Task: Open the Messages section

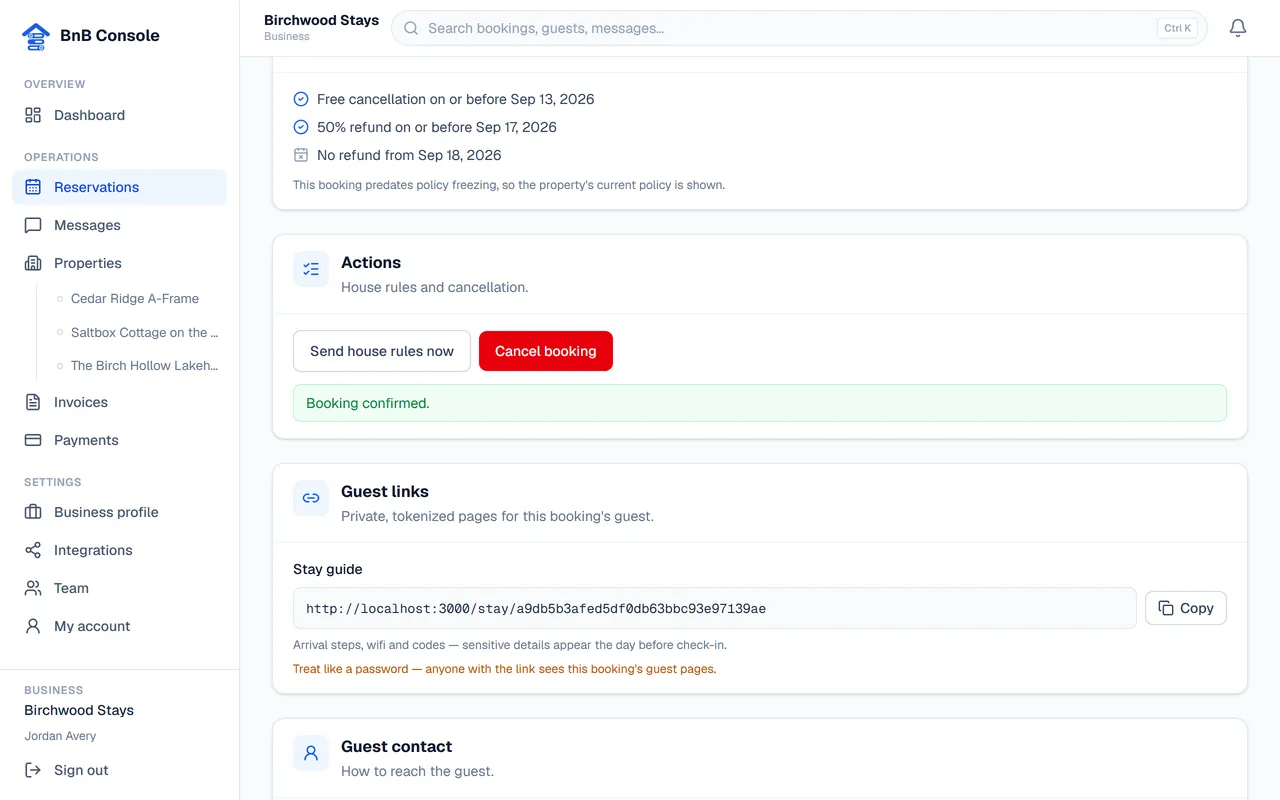Action: point(119,225)
